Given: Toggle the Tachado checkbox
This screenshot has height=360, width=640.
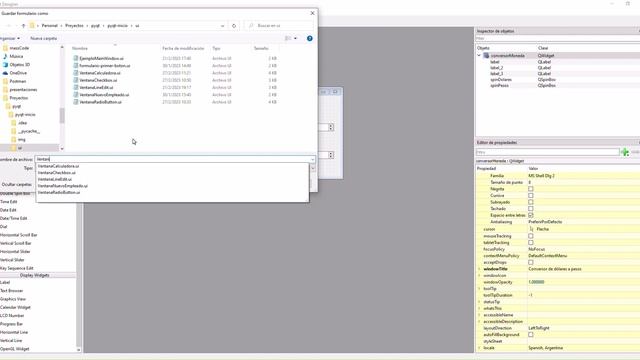Looking at the screenshot, I should [531, 209].
